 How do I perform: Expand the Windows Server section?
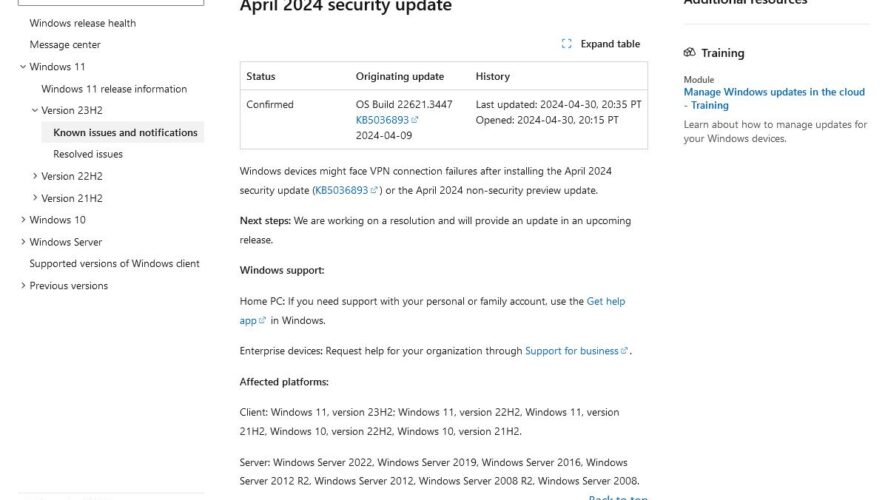coord(23,242)
